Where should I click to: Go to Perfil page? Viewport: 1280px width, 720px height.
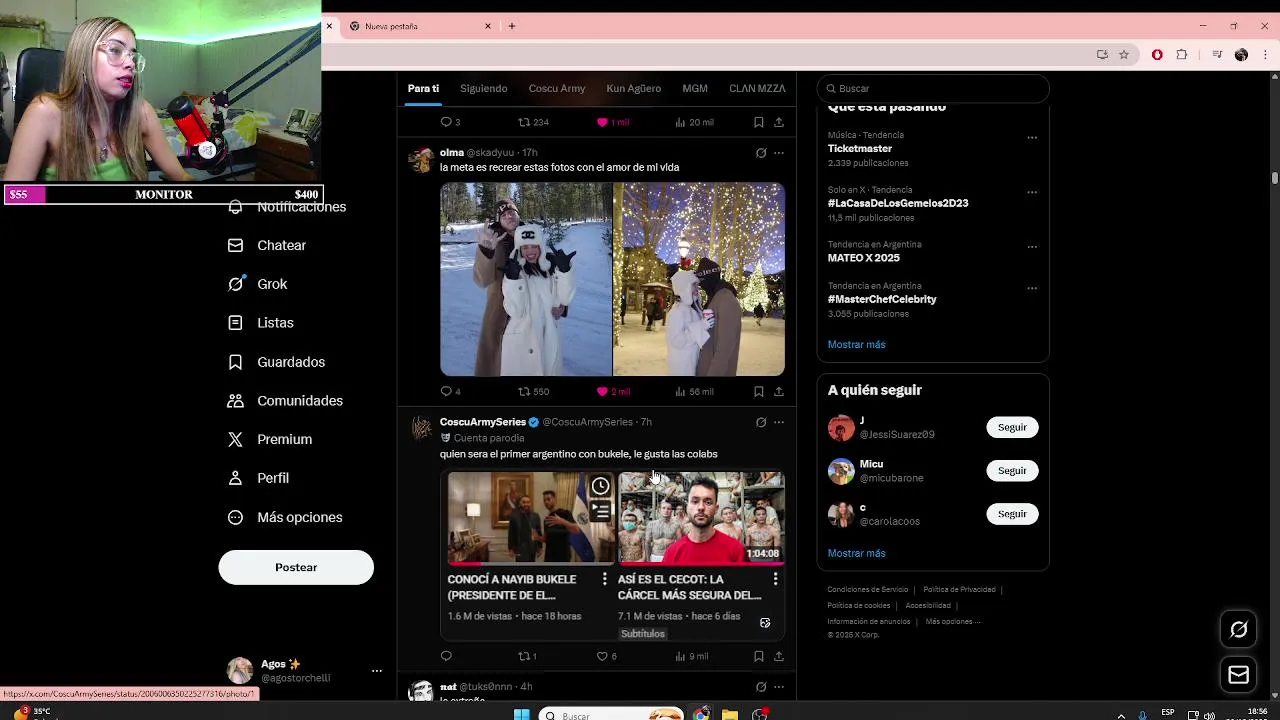pyautogui.click(x=258, y=478)
